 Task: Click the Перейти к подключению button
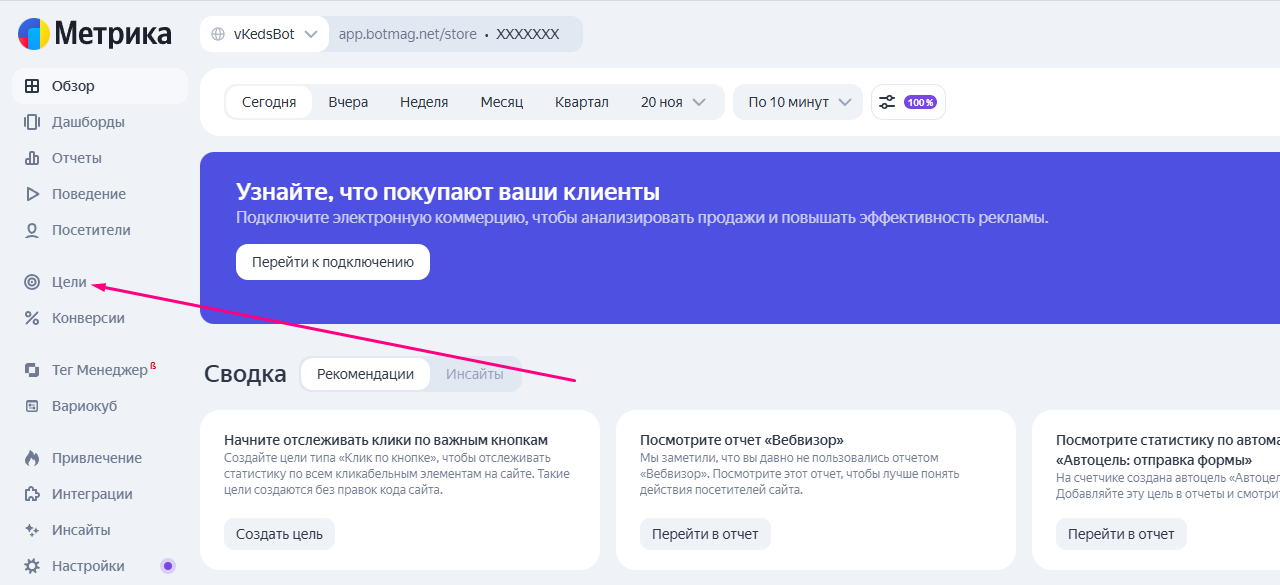[x=332, y=262]
